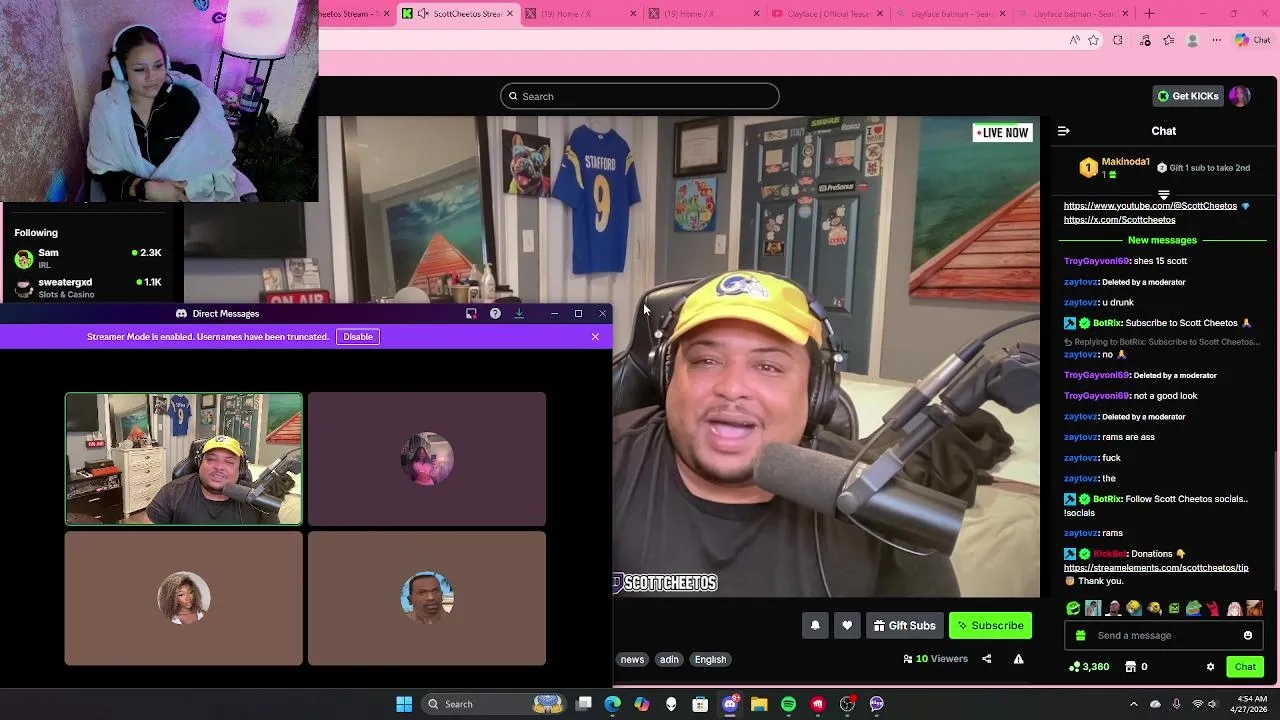The width and height of the screenshot is (1280, 720).
Task: Select the blue-background man avatar participant tile
Action: tap(427, 598)
